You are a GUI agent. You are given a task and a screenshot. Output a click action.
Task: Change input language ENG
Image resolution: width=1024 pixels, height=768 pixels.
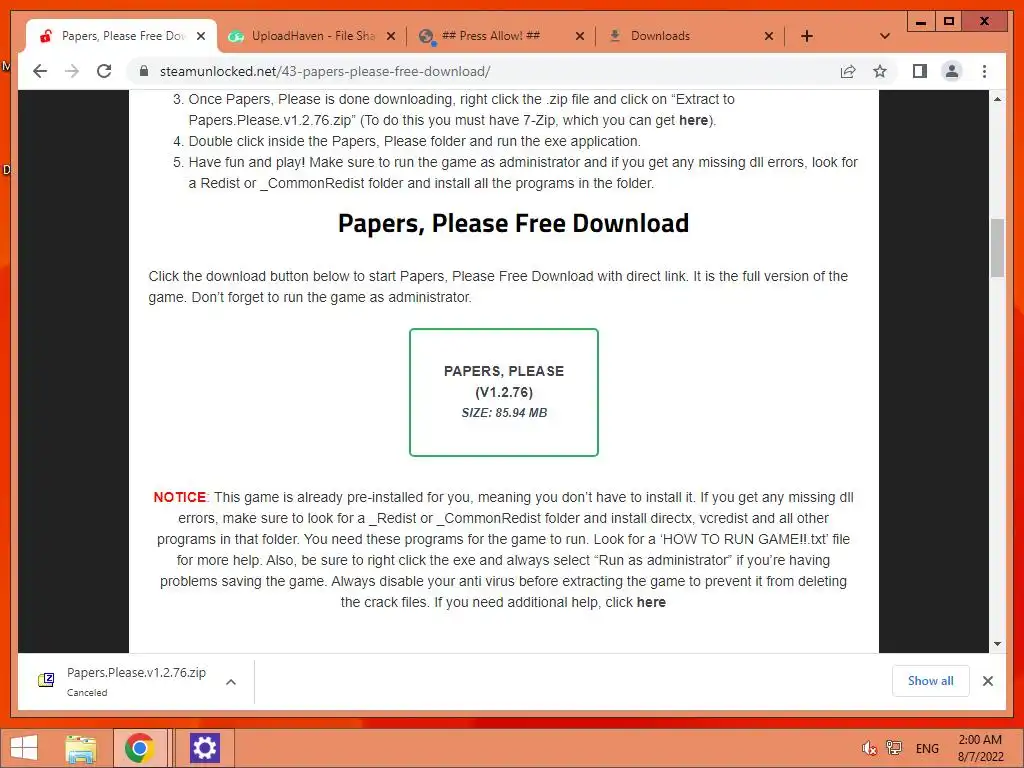tap(927, 749)
